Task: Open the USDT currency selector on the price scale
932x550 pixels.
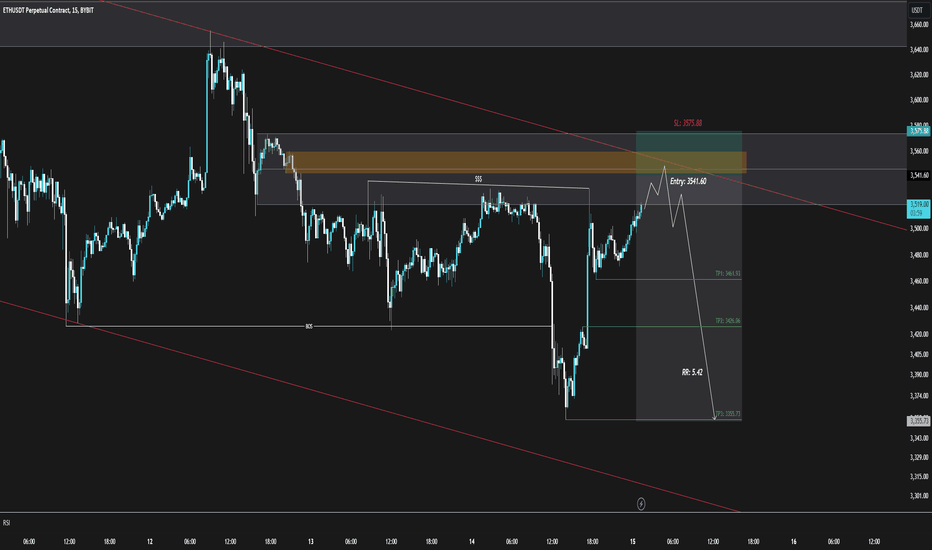Action: 917,10
